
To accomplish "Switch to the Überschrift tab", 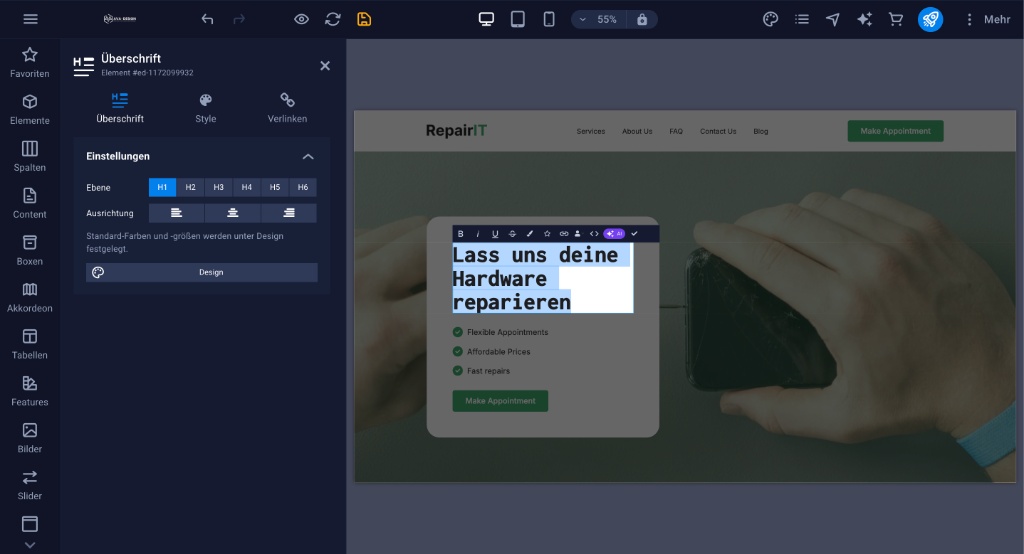I will 120,108.
